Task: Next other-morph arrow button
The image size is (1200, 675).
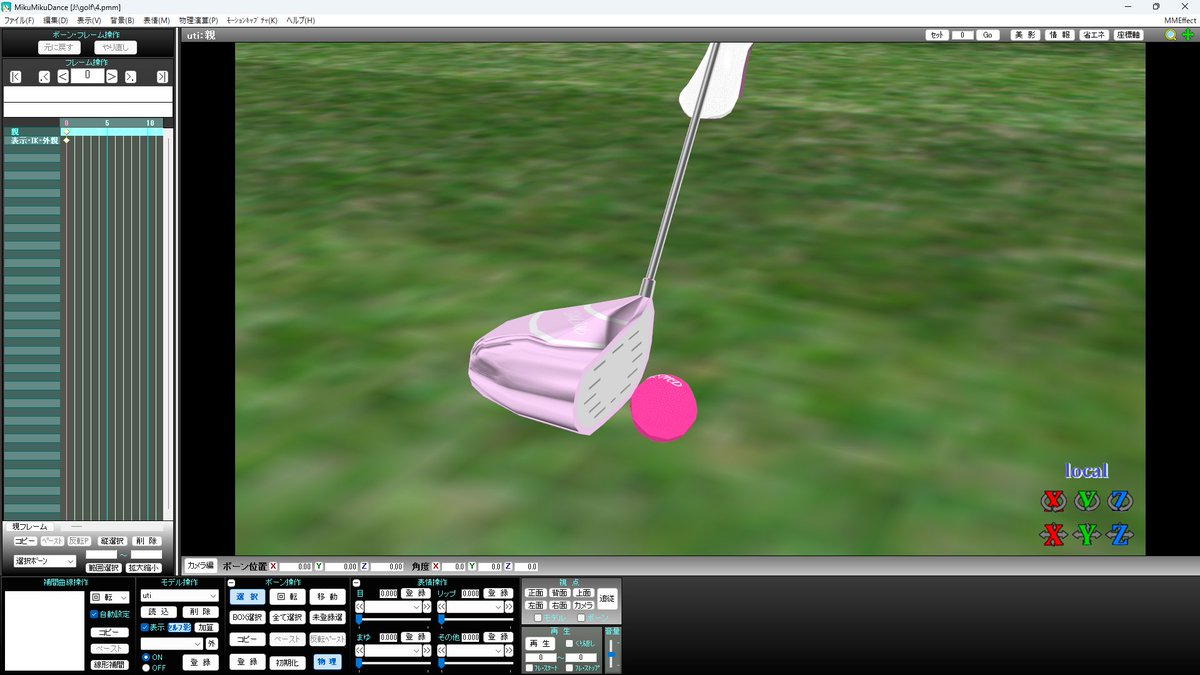Action: pyautogui.click(x=509, y=651)
